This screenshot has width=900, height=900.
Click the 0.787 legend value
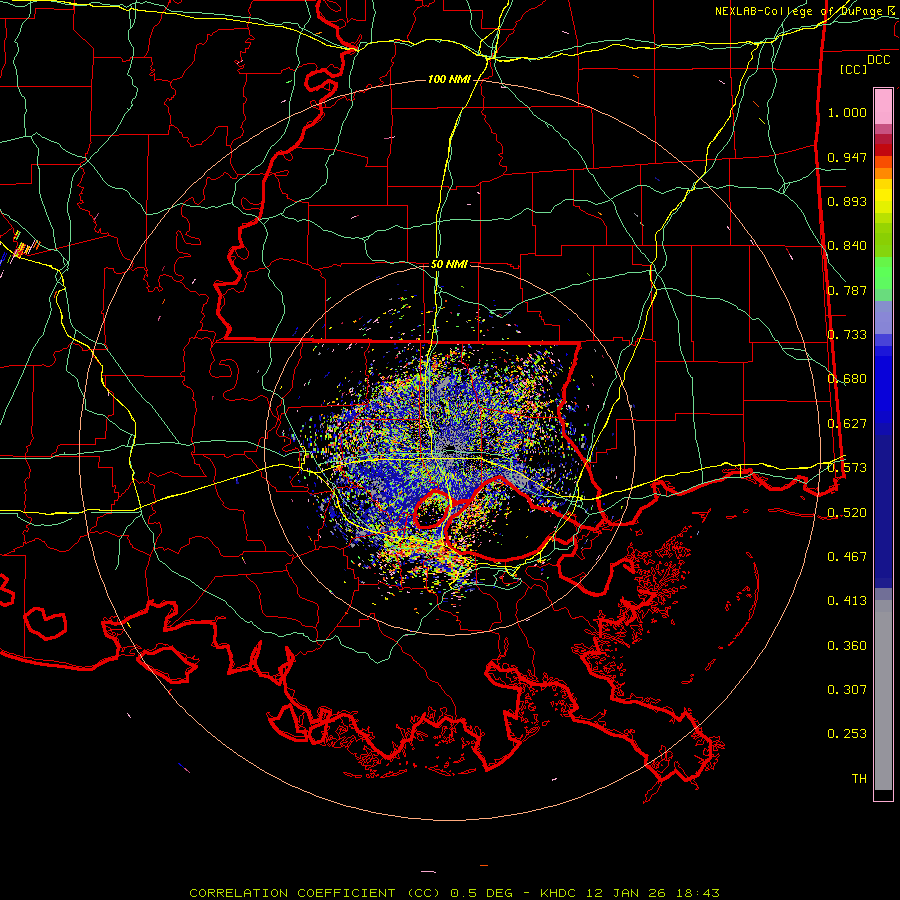[x=847, y=290]
